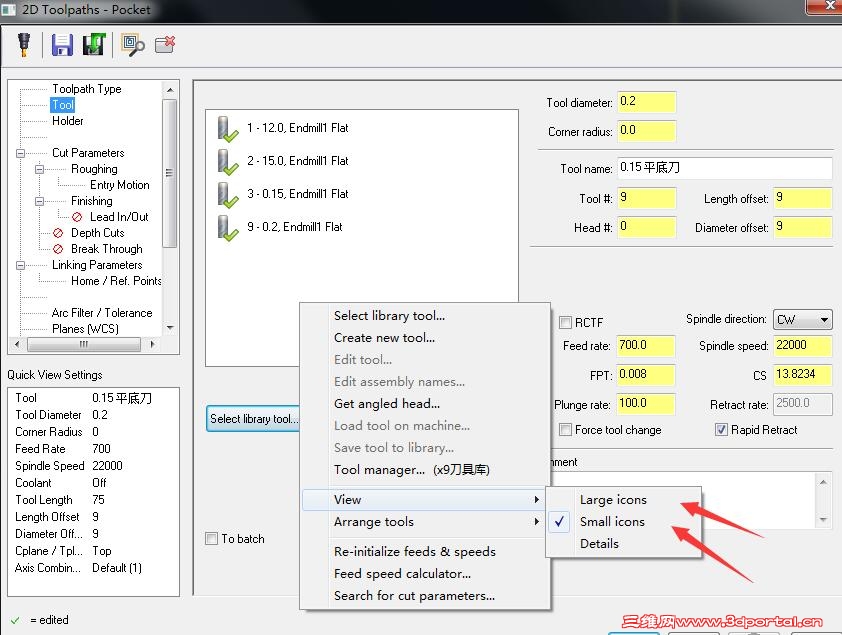Click the disabled icon next to Depth Cuts
The image size is (842, 635).
point(58,233)
